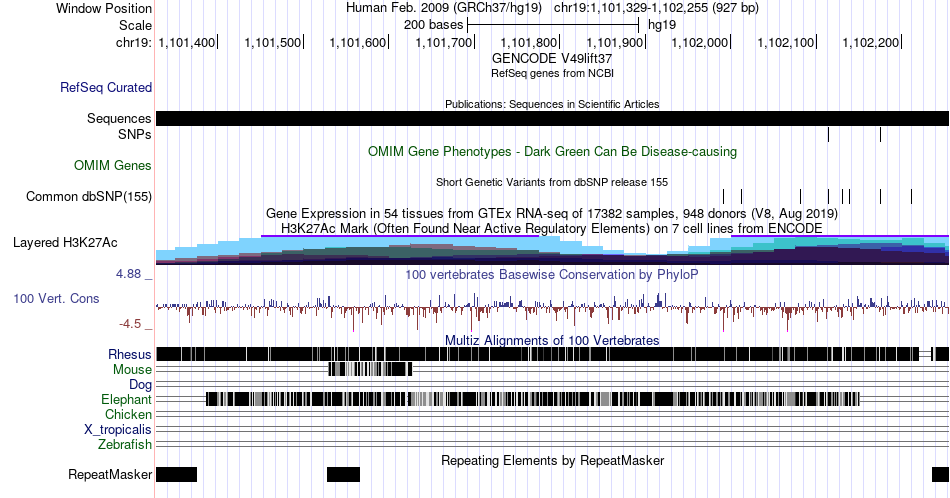Select the Mouse alignment row label
The height and width of the screenshot is (498, 950).
pos(132,370)
